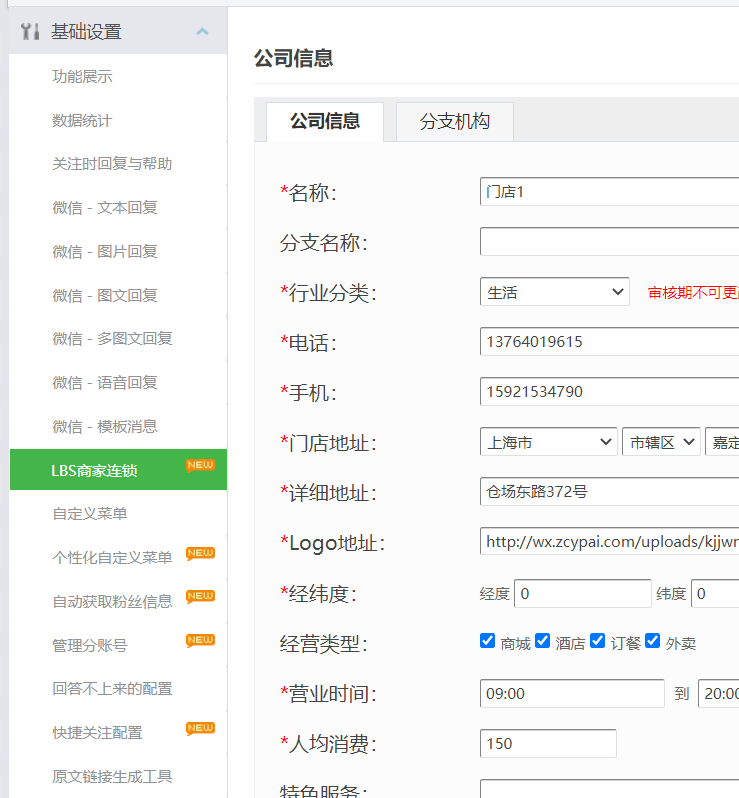
Task: Switch to the 公司信息 tab
Action: pyautogui.click(x=325, y=122)
